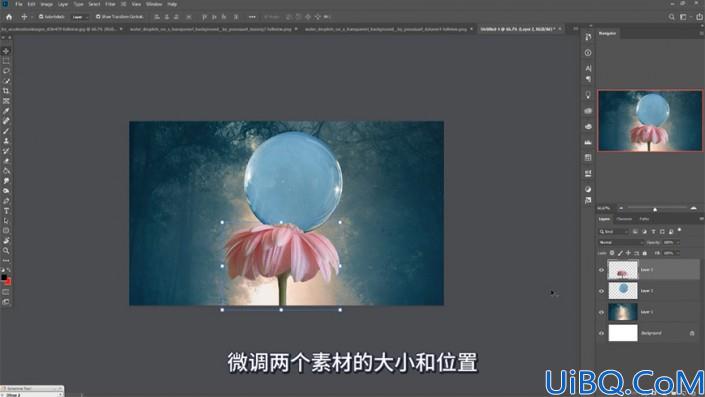
Task: Select the flower layer thumbnail
Action: coord(623,270)
